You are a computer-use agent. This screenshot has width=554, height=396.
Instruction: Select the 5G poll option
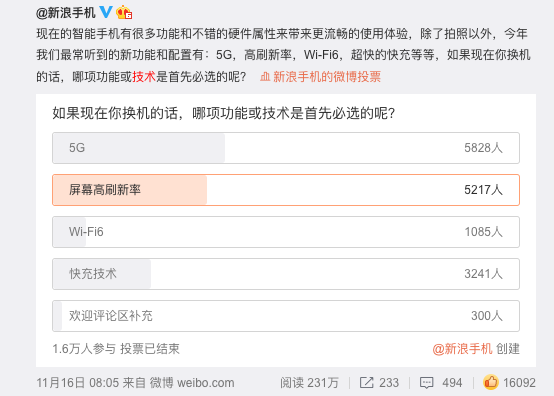(x=286, y=148)
